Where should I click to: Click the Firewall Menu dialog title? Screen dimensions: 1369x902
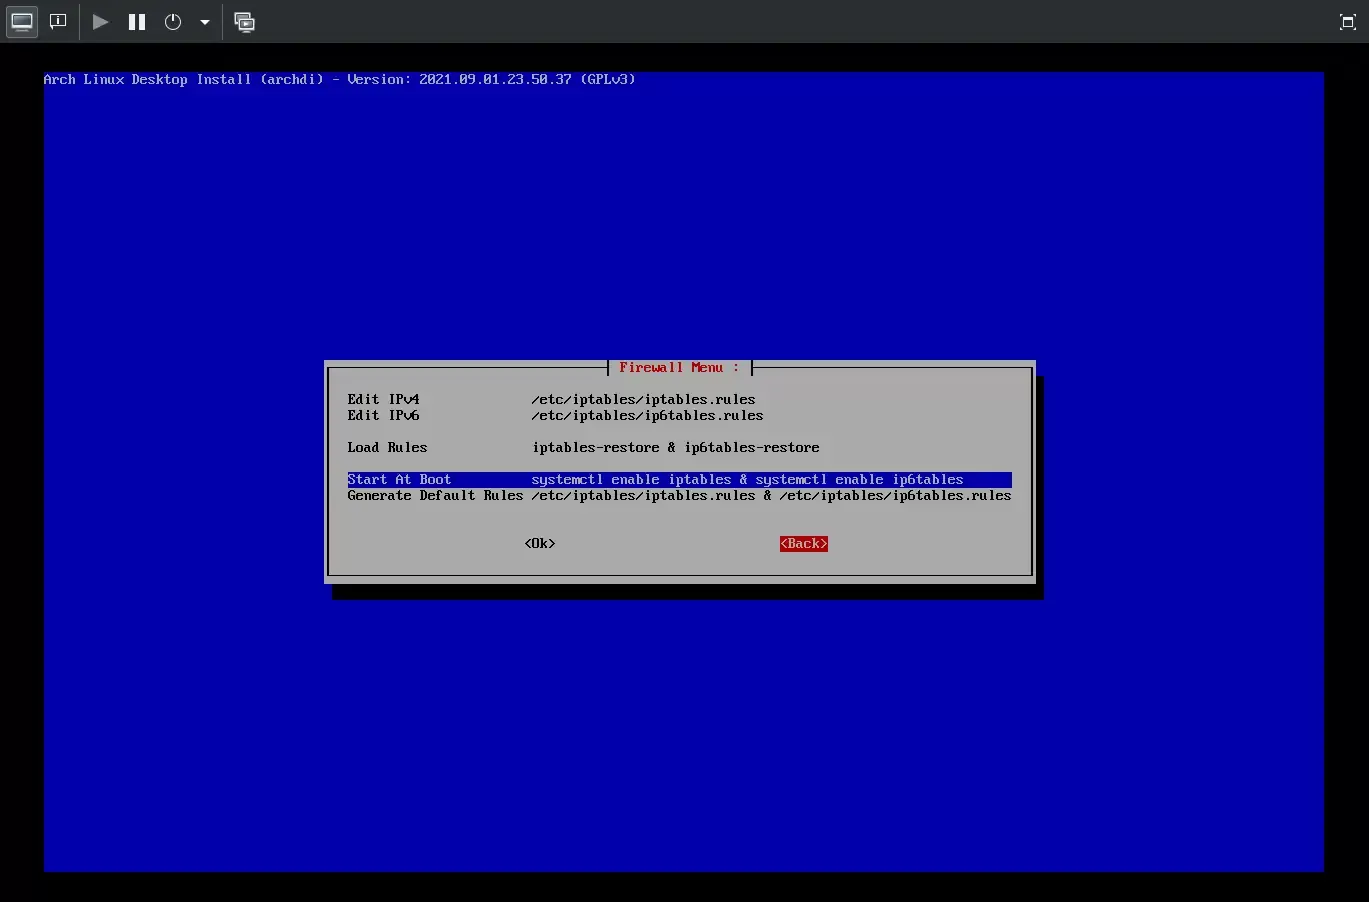679,367
